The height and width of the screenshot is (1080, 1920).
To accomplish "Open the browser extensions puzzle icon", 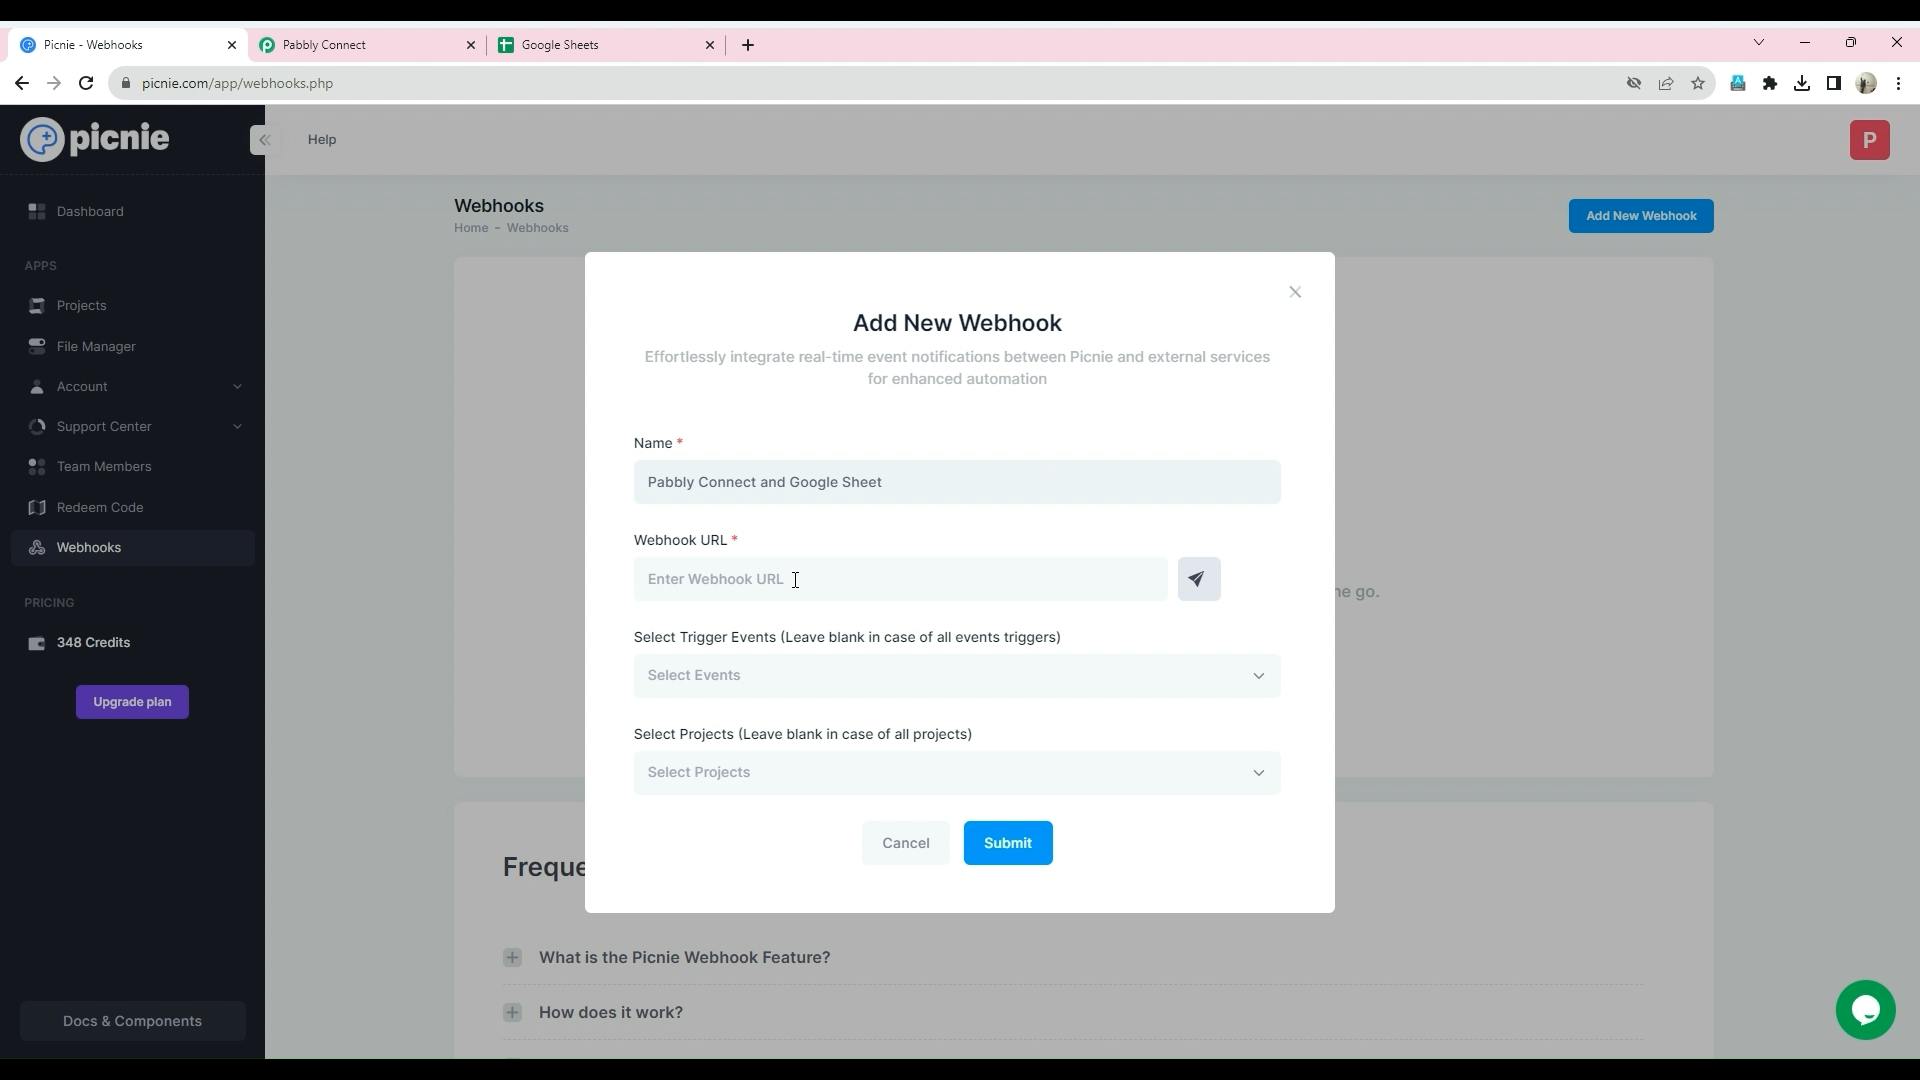I will (1770, 83).
